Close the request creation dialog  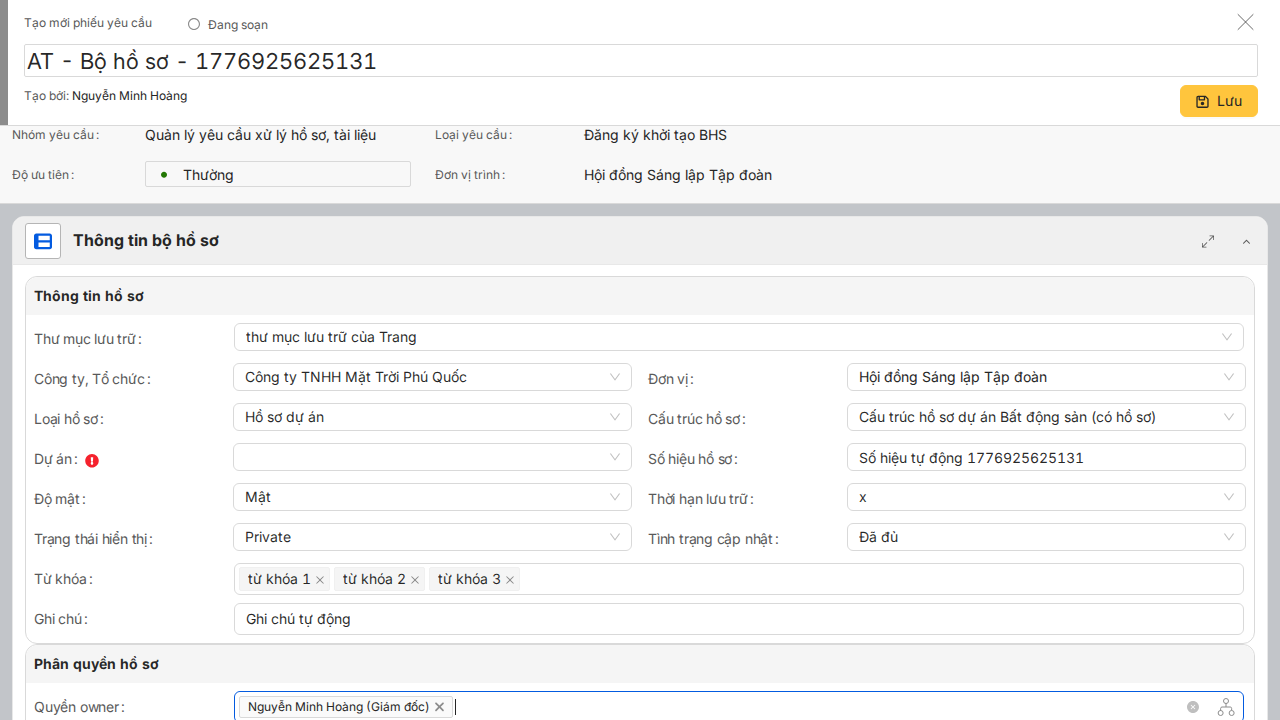[1245, 22]
